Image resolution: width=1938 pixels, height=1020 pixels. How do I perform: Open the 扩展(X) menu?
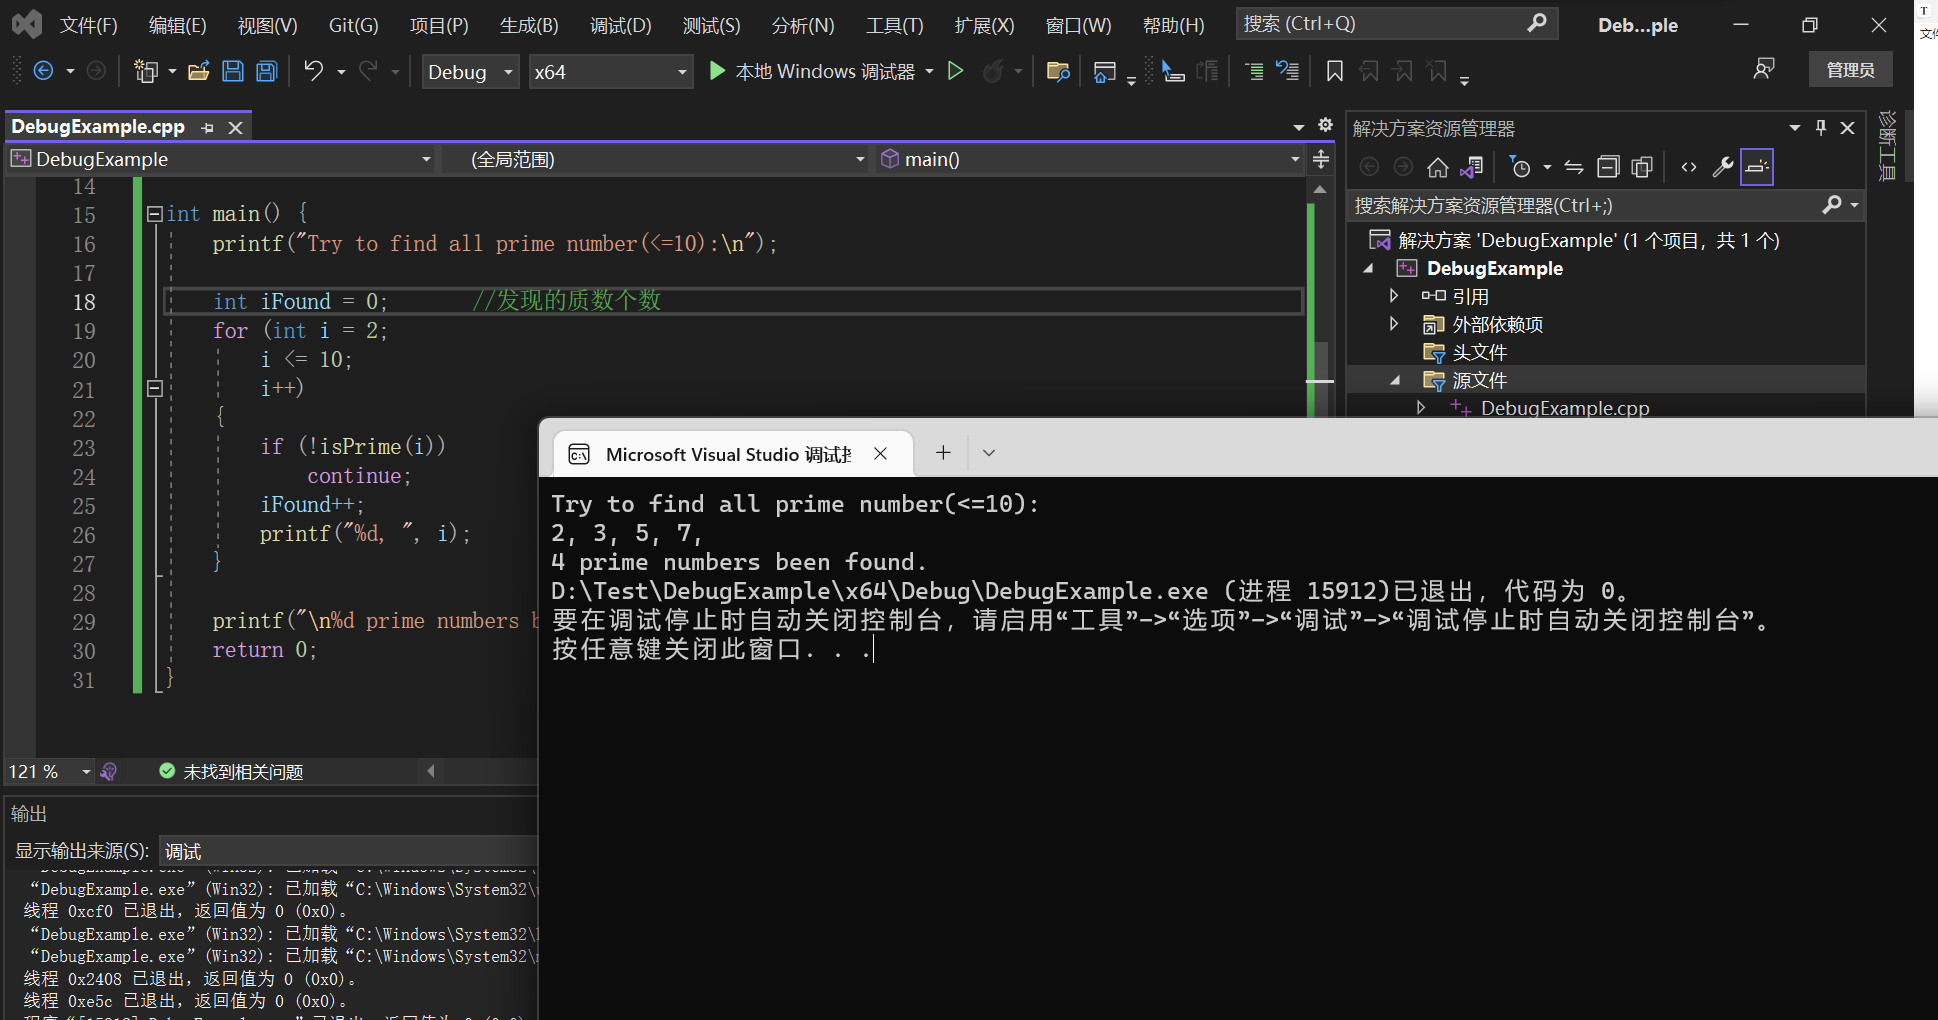pyautogui.click(x=984, y=25)
